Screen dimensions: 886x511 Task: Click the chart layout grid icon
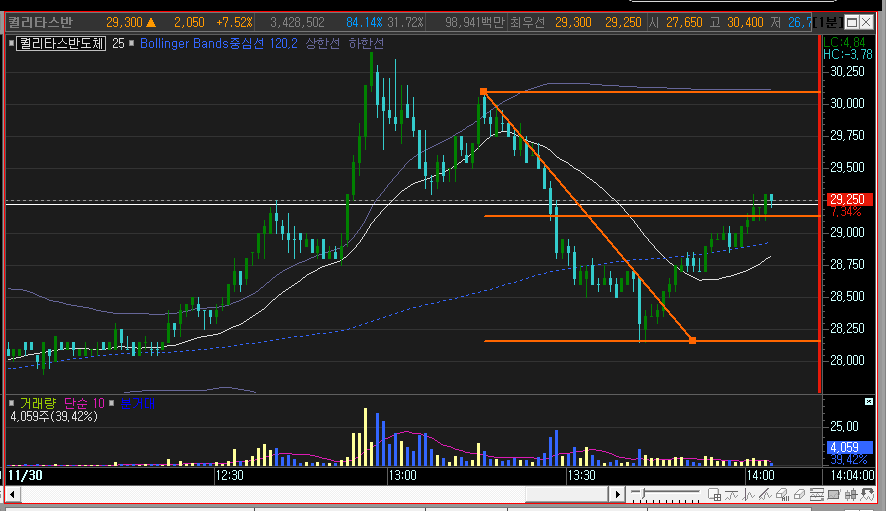714,495
